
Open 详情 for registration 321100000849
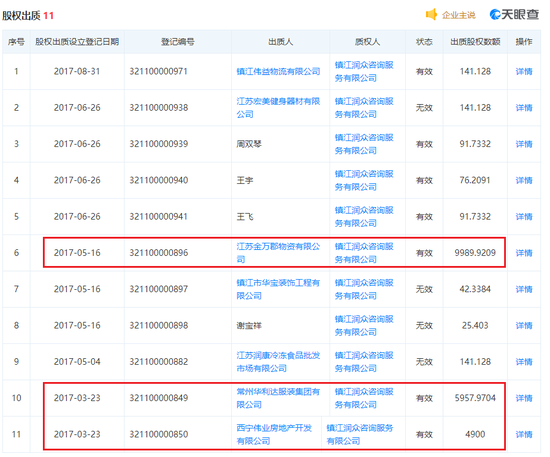coord(524,398)
